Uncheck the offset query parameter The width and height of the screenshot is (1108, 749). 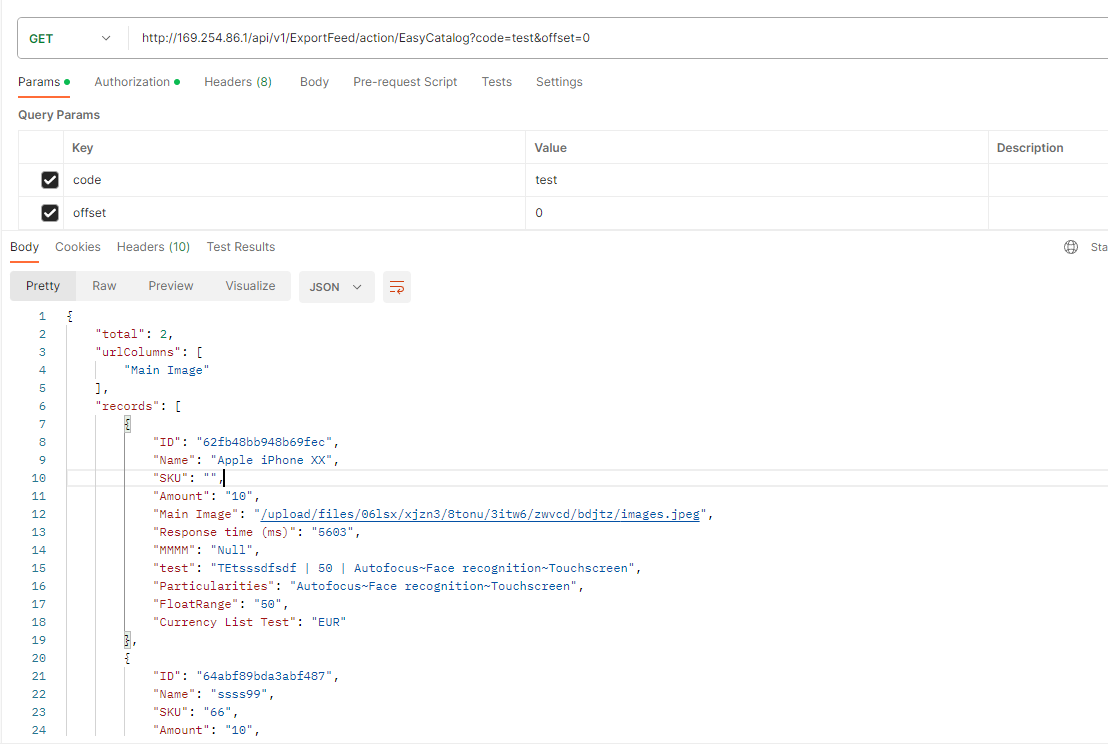click(x=50, y=212)
